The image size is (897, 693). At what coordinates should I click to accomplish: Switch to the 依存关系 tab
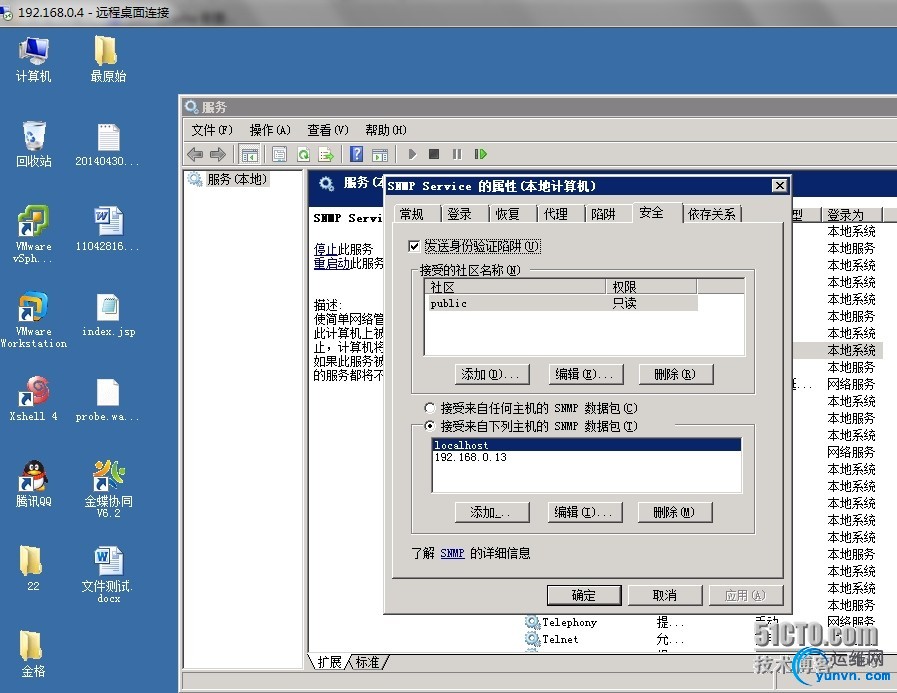[x=712, y=214]
